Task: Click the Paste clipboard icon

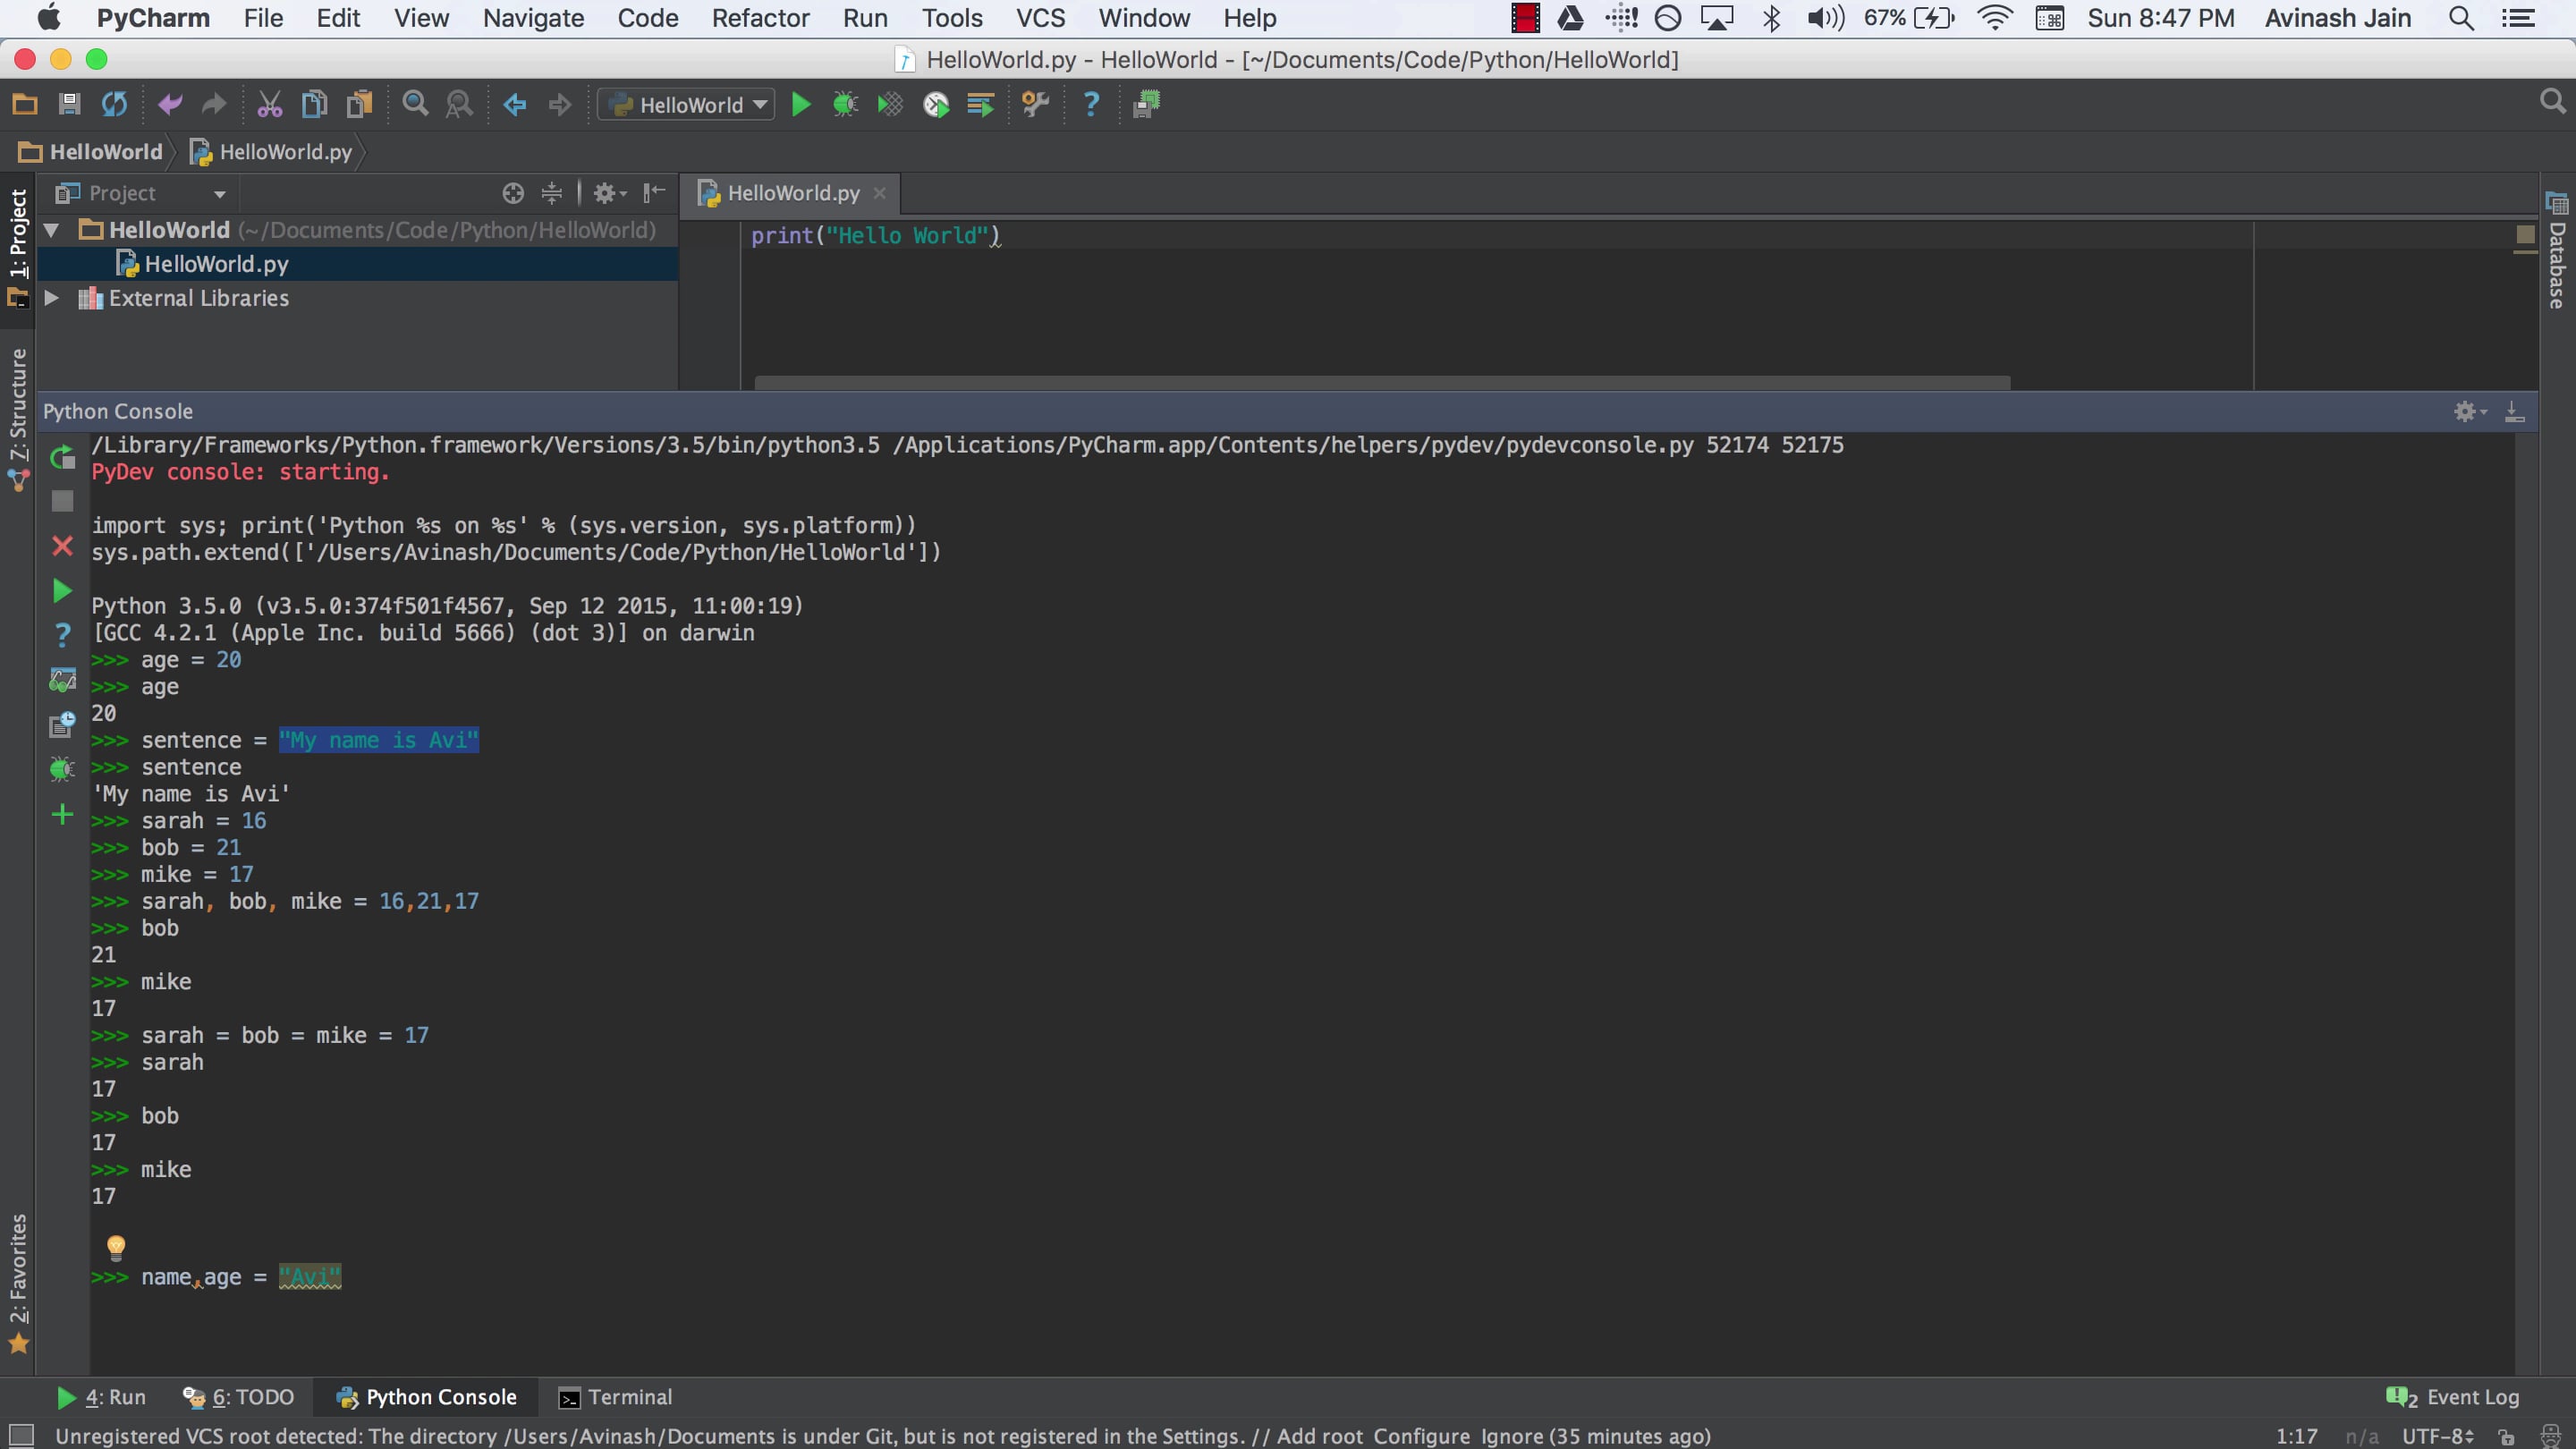Action: point(359,104)
